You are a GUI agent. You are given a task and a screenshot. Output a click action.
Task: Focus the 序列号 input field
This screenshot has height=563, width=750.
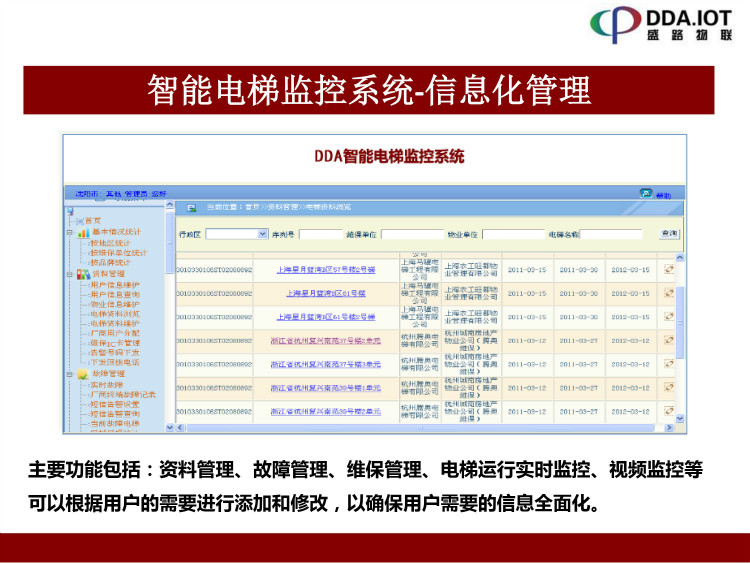coord(320,234)
